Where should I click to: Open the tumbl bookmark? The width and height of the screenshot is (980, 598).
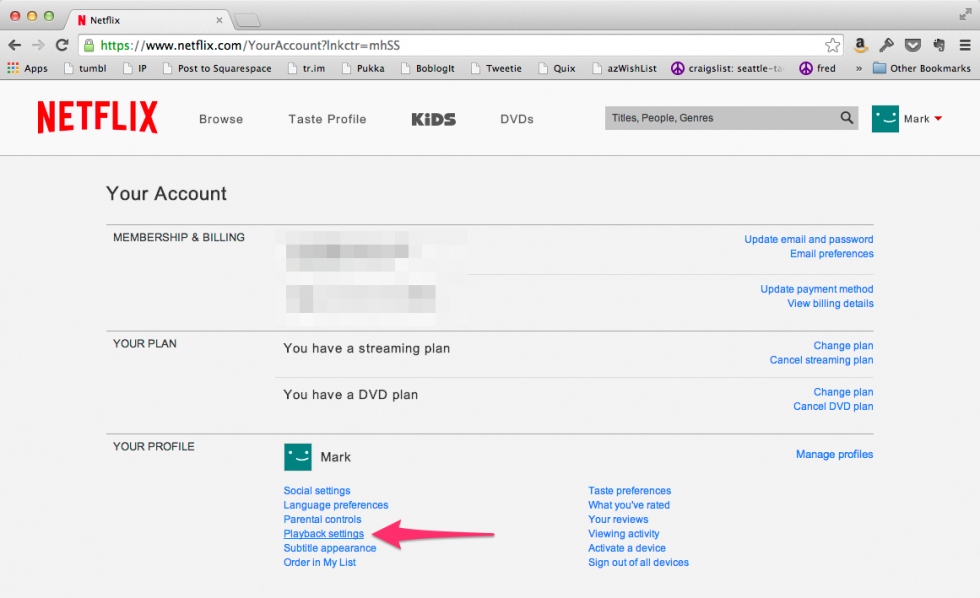click(85, 68)
